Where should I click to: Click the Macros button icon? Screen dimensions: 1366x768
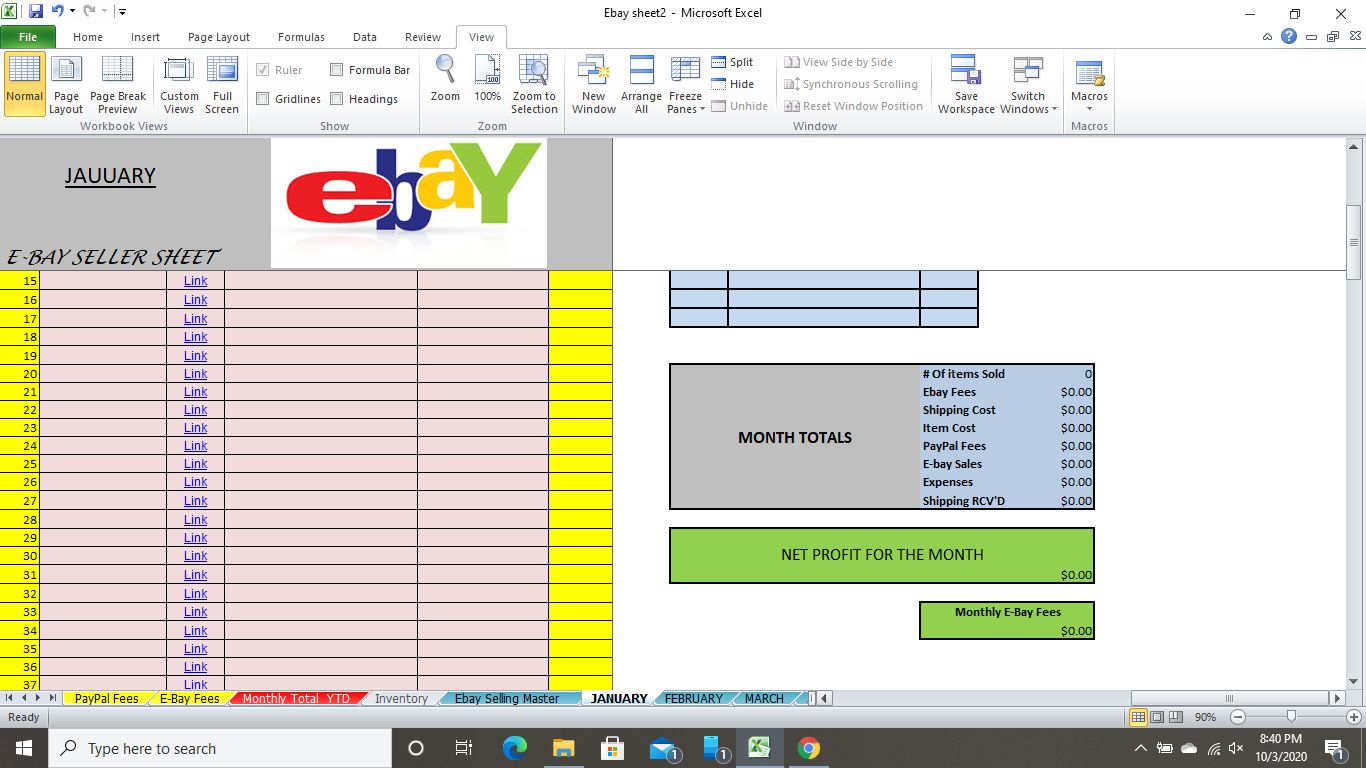click(x=1089, y=72)
